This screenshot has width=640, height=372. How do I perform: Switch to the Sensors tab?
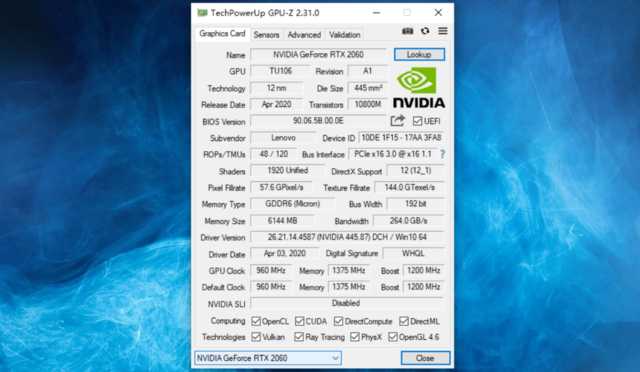[x=266, y=35]
